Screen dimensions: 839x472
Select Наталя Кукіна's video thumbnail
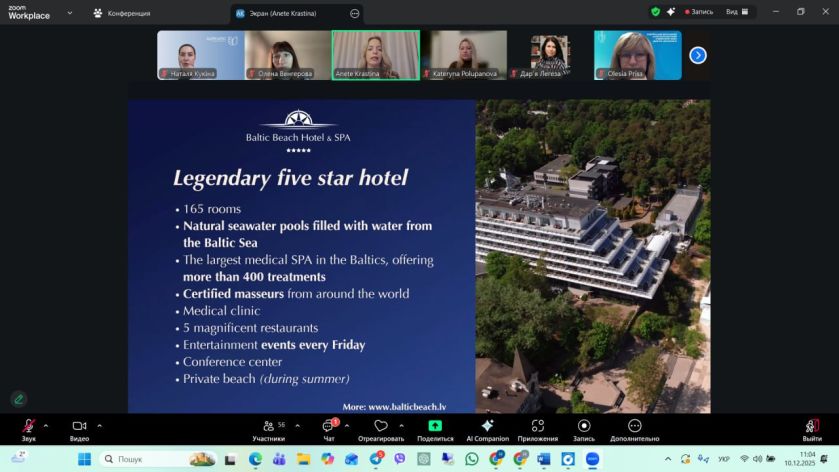[201, 55]
